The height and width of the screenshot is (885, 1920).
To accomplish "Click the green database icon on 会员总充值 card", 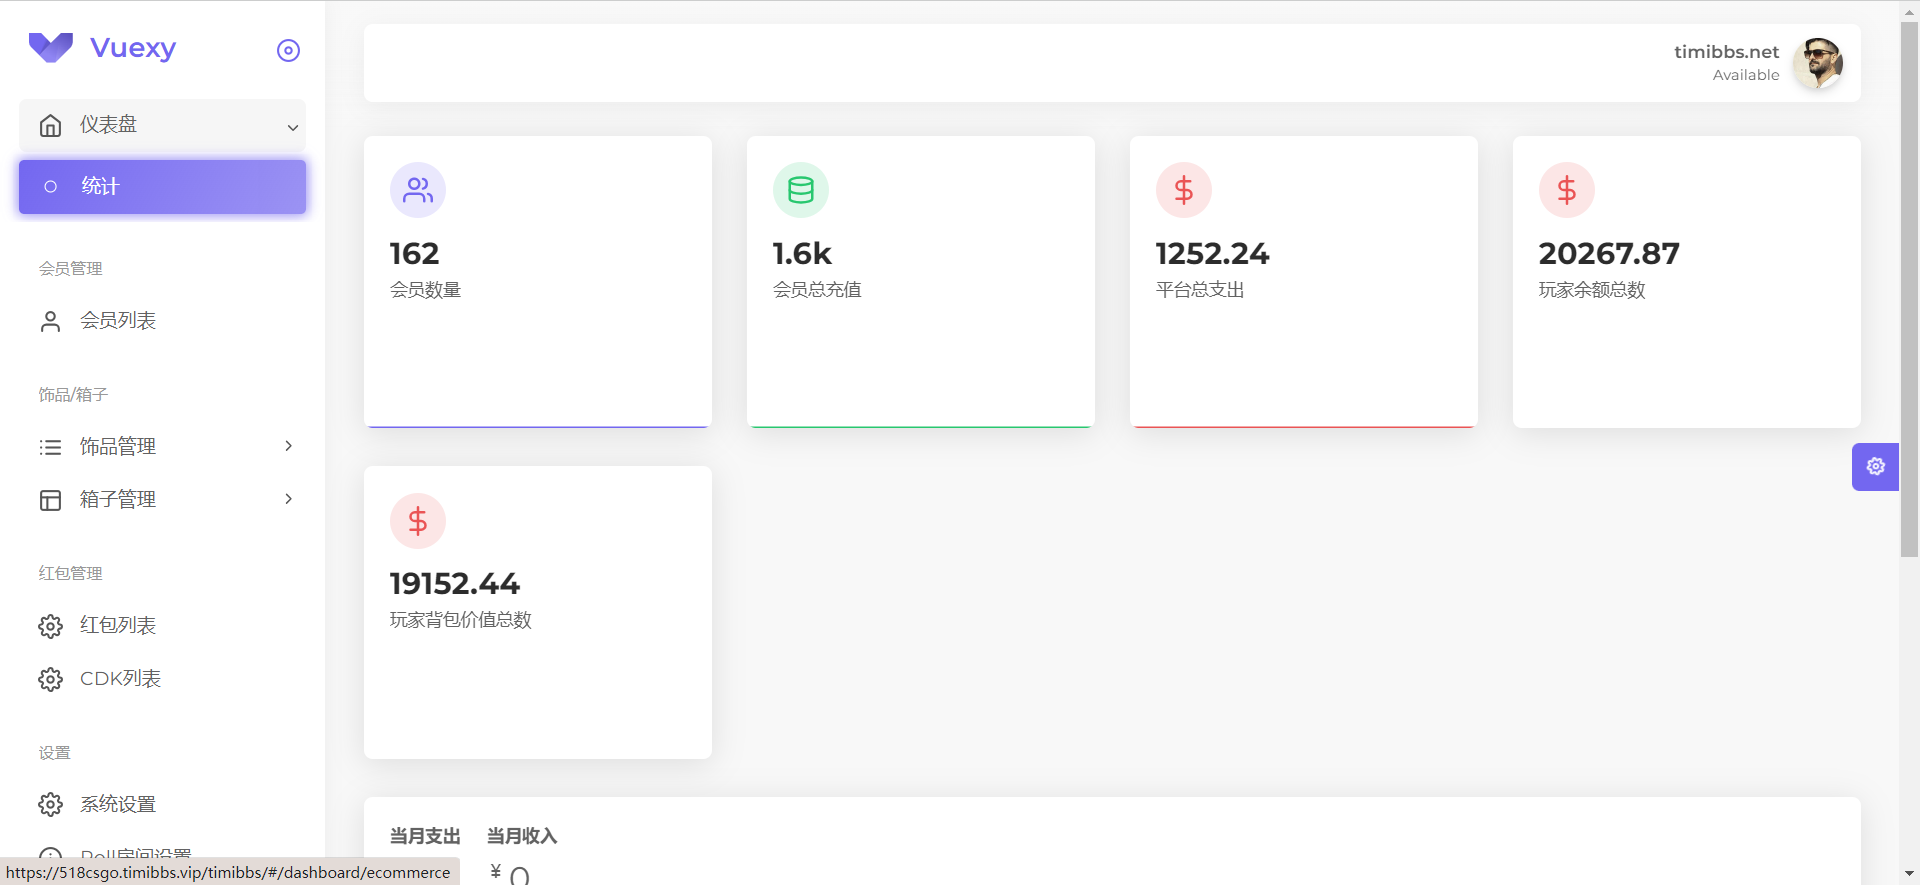I will click(801, 190).
